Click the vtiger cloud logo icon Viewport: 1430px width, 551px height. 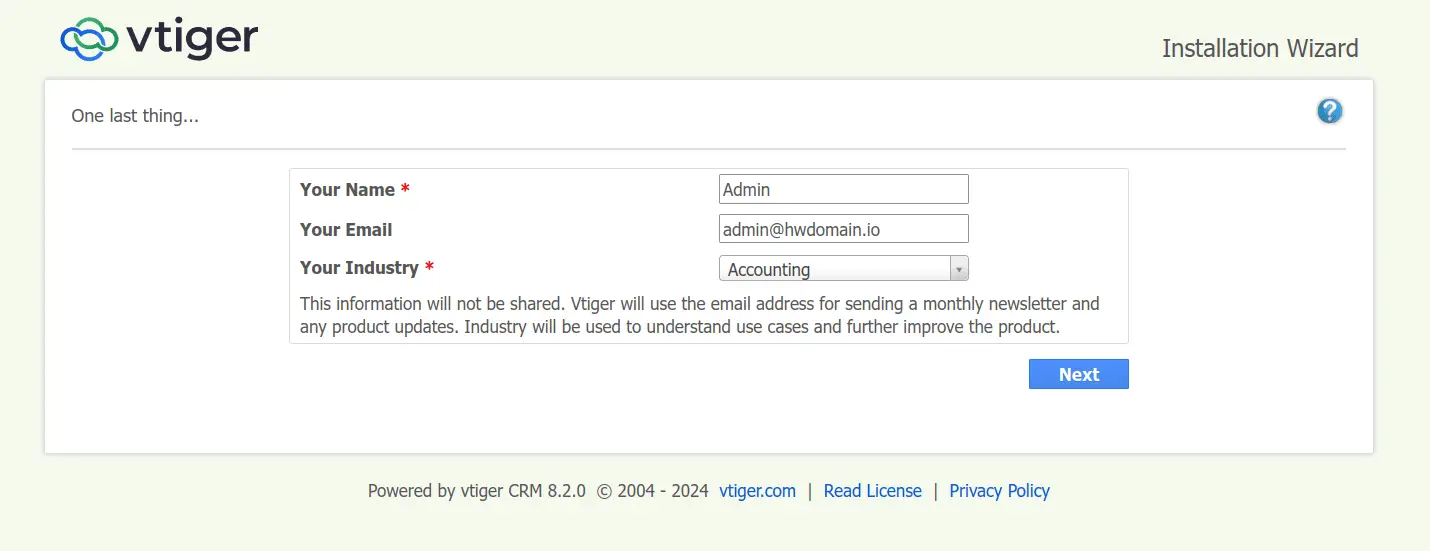(90, 40)
